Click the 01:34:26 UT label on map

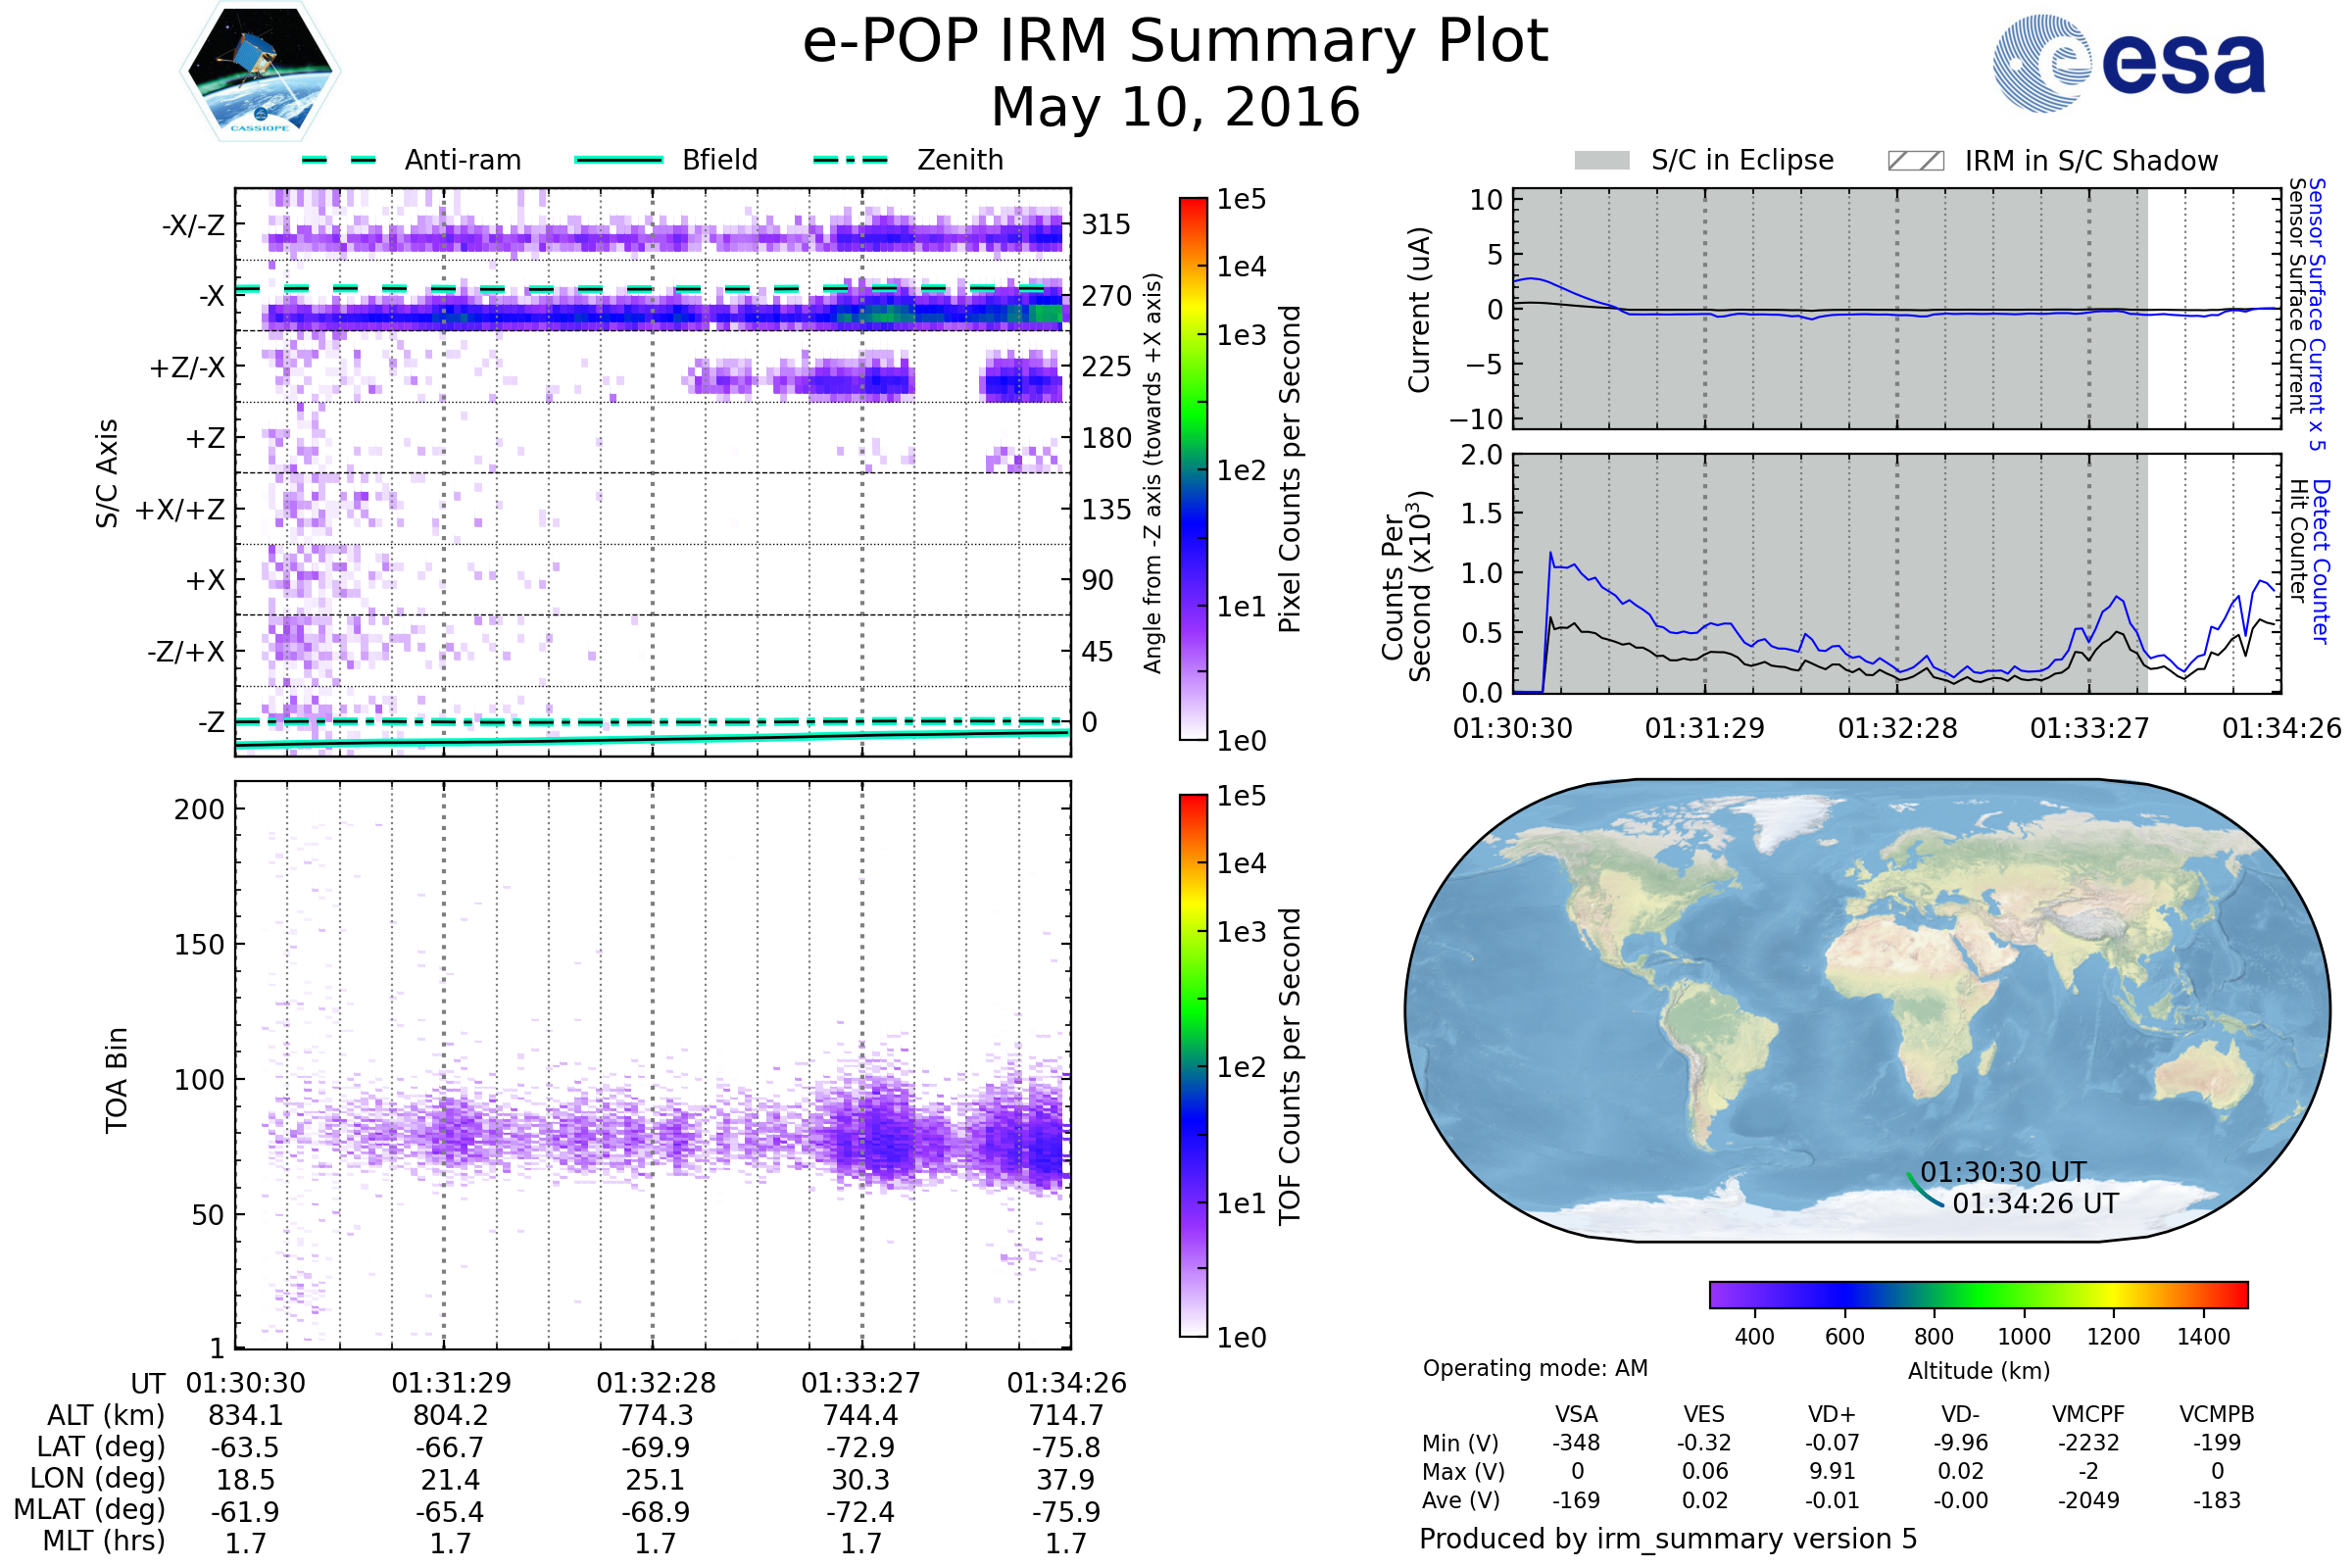[2035, 1204]
